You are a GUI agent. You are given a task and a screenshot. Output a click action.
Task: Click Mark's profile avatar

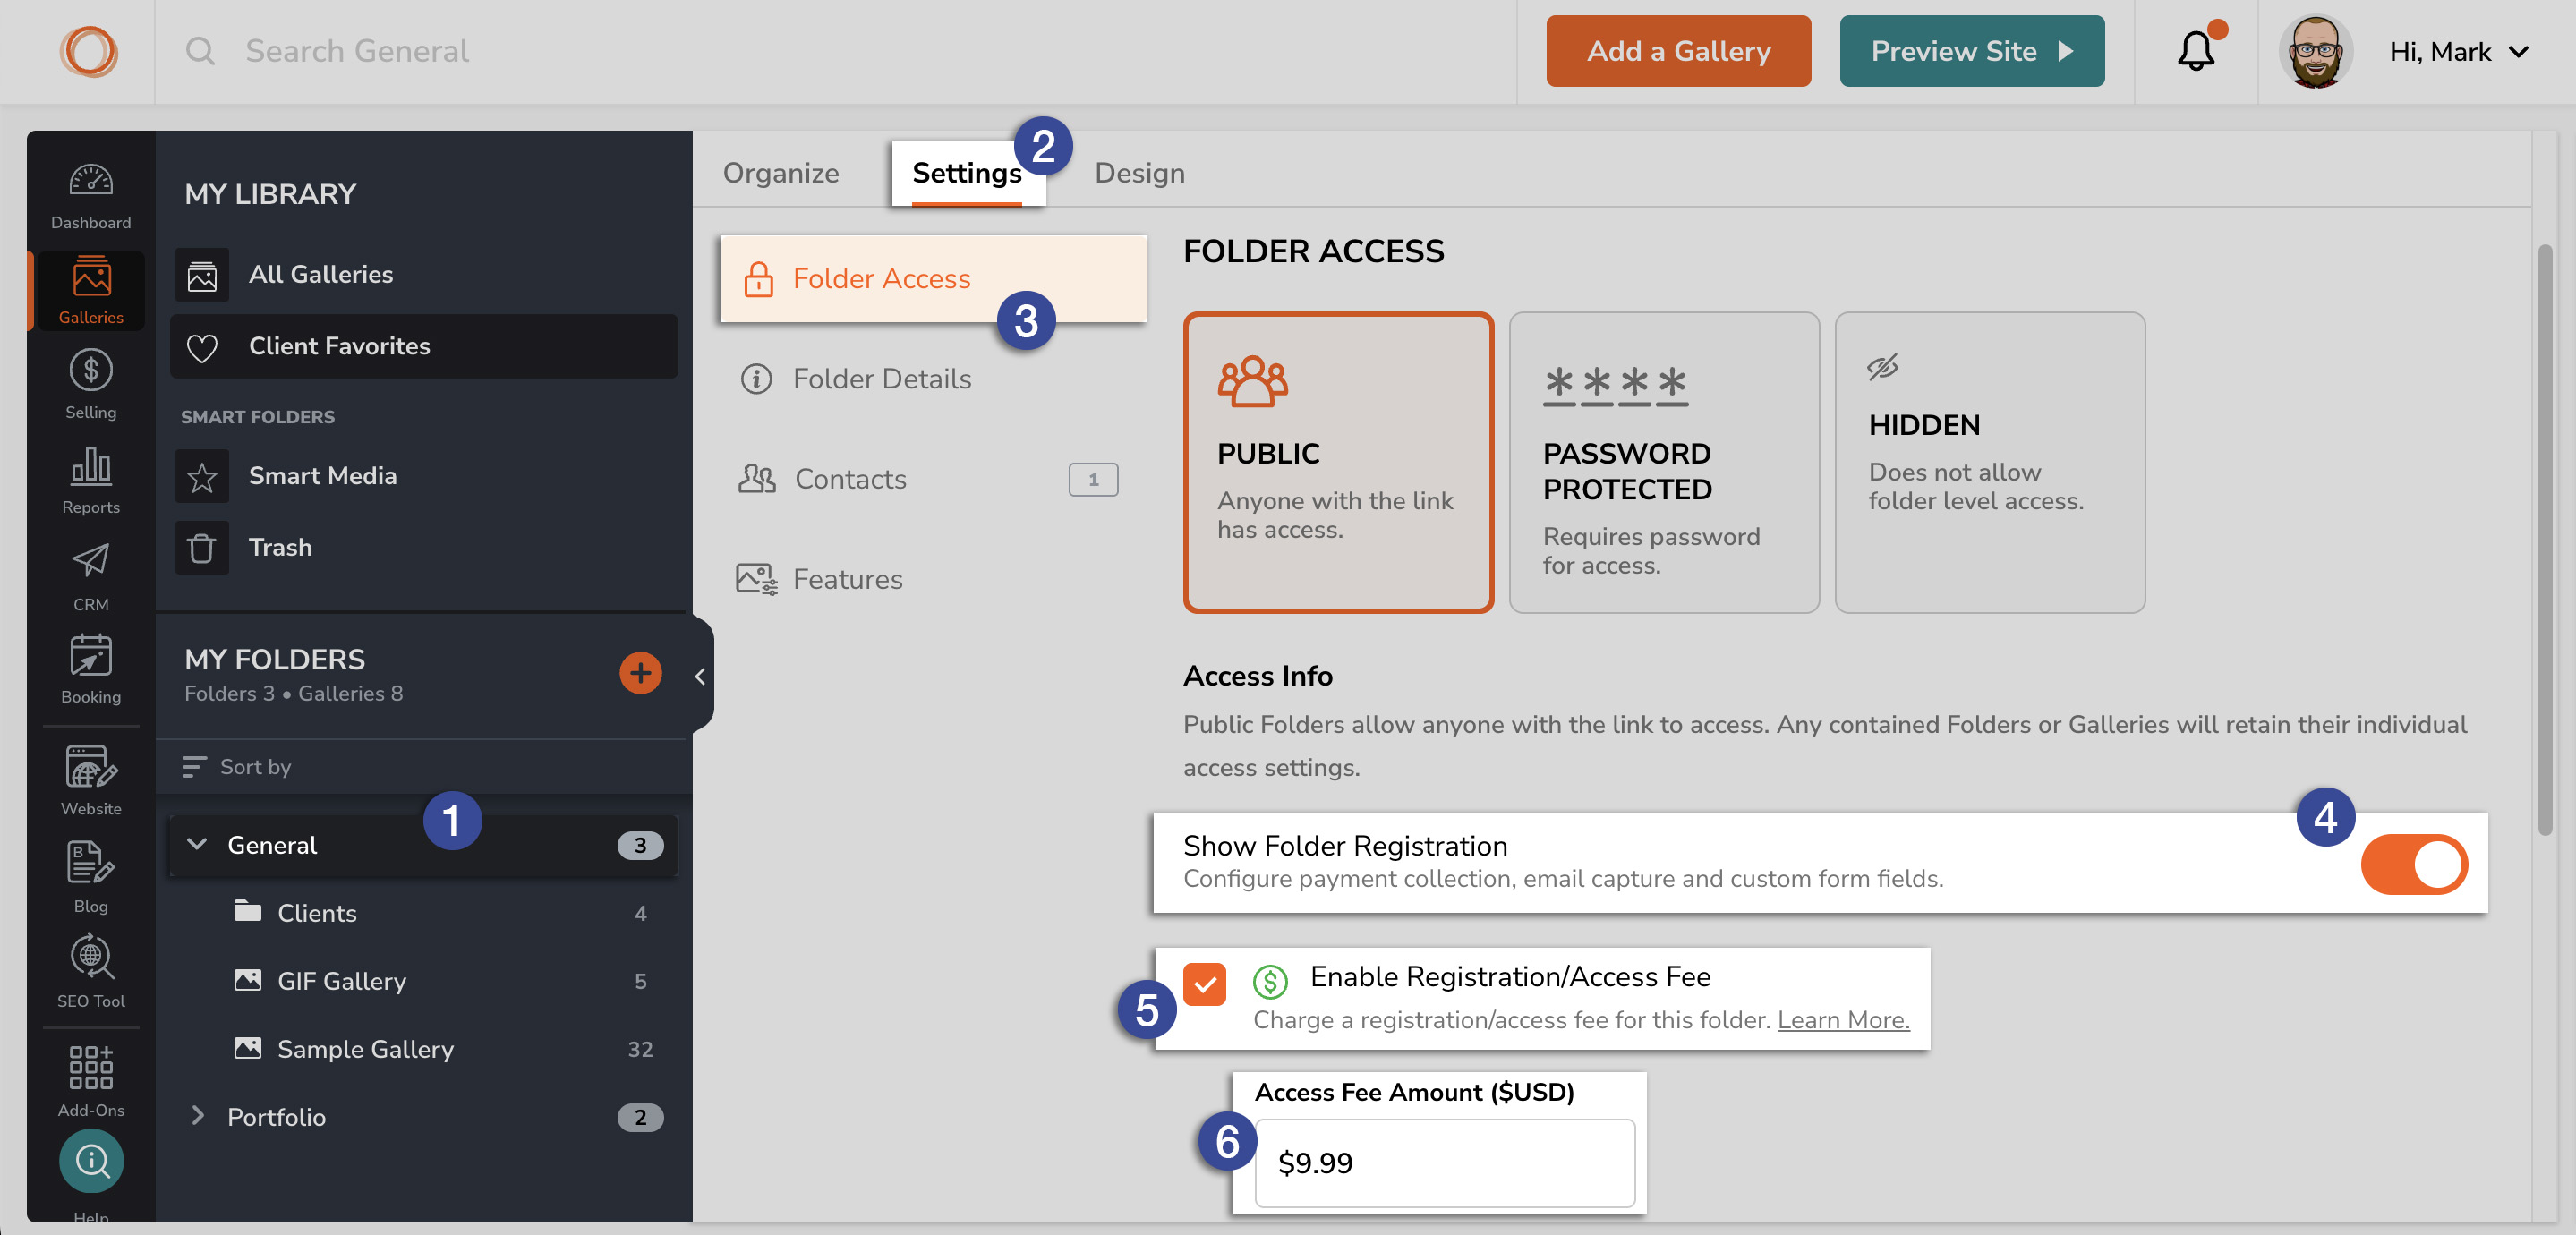click(2315, 51)
